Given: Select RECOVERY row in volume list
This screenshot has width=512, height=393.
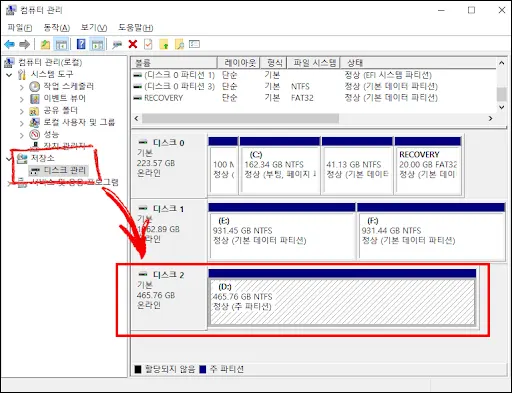Looking at the screenshot, I should click(x=313, y=98).
